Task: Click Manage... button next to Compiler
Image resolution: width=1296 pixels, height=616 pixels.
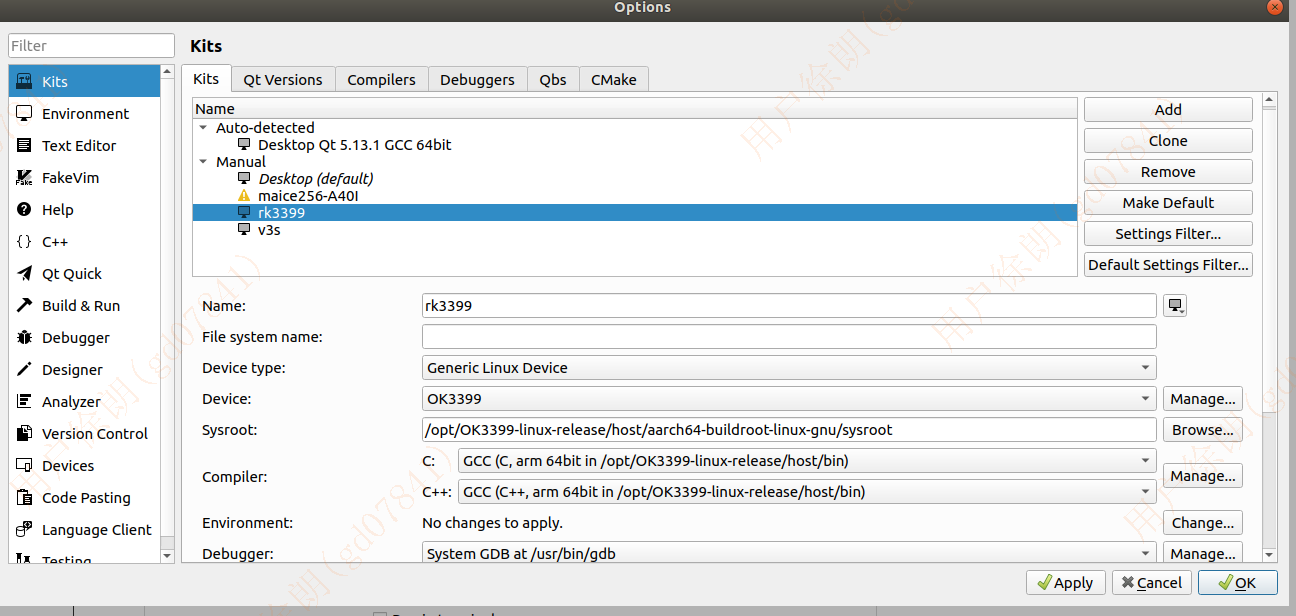Action: pos(1203,476)
